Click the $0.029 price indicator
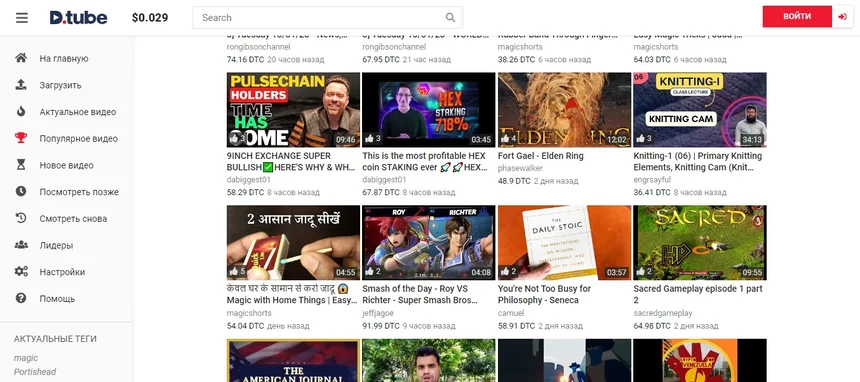The width and height of the screenshot is (860, 382). (x=150, y=18)
